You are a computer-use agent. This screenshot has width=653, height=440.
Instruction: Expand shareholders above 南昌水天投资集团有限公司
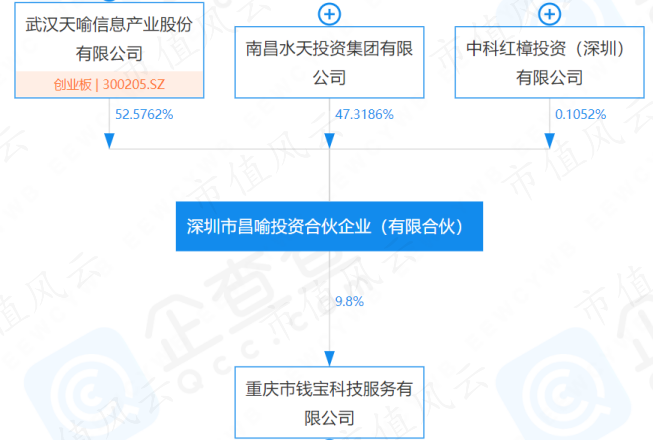click(x=329, y=15)
